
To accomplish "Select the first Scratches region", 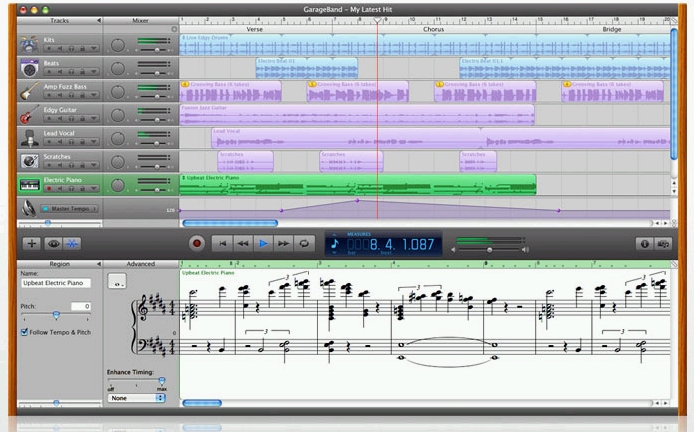I will (x=246, y=162).
